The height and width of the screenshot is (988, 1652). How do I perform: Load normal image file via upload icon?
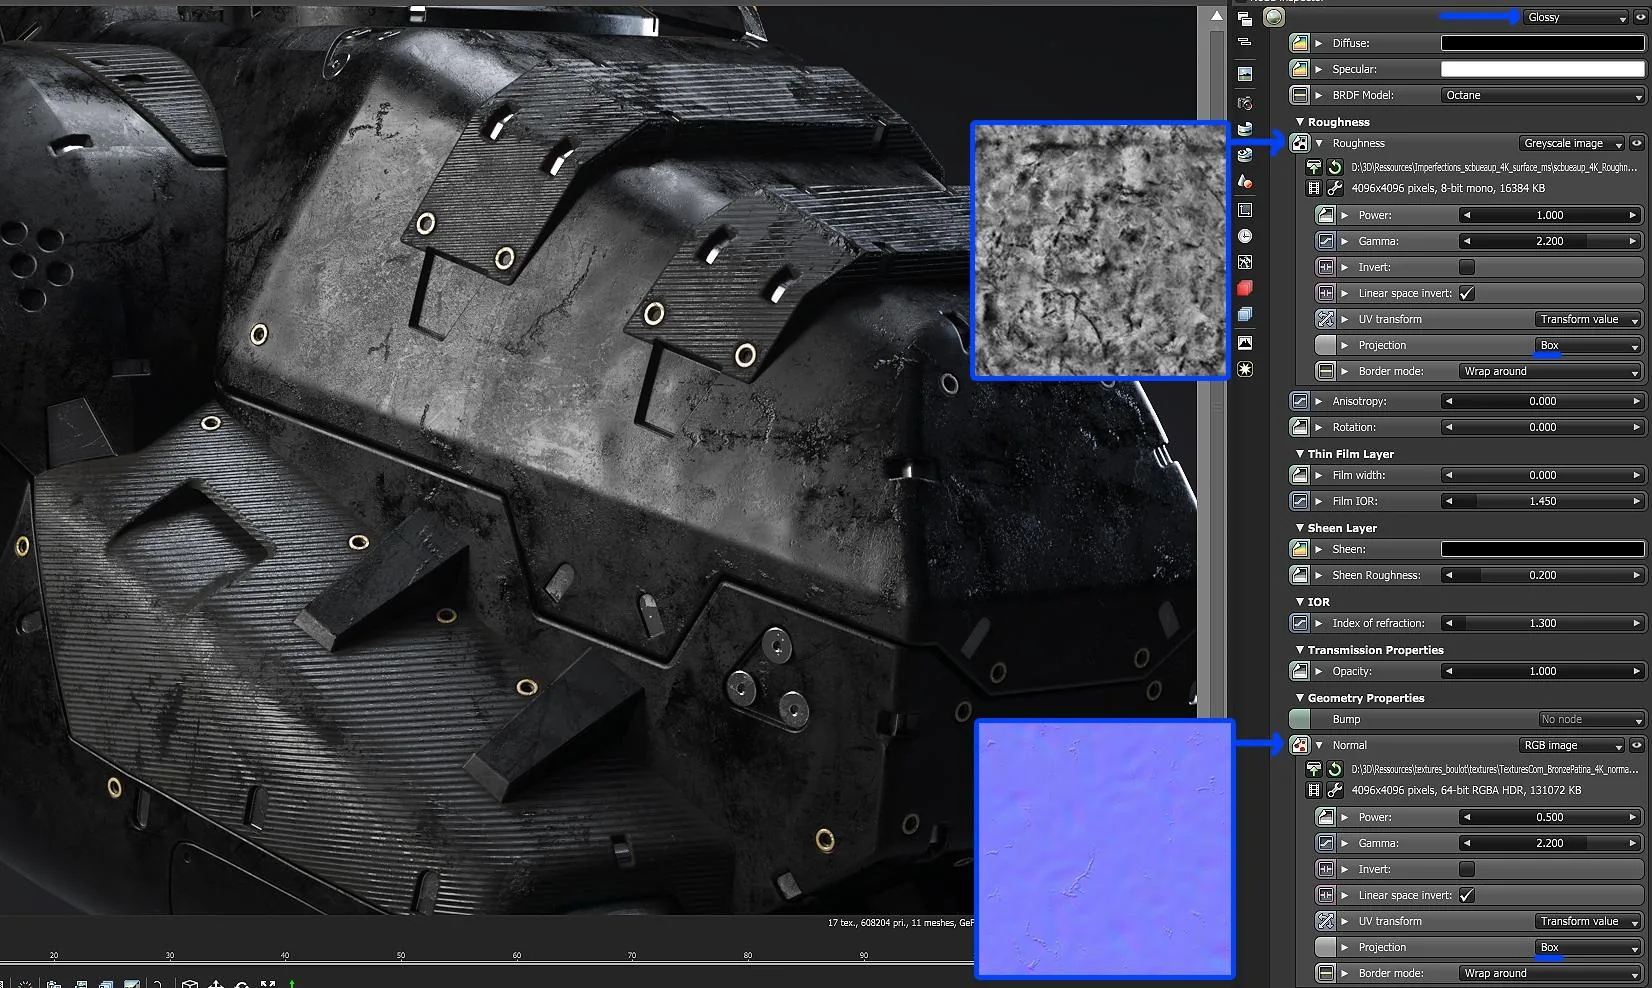pos(1314,769)
